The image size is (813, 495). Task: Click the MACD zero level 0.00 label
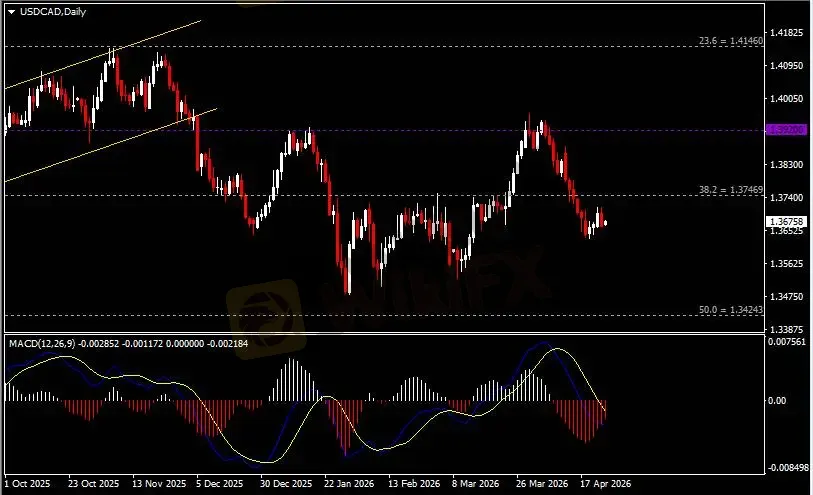[776, 400]
